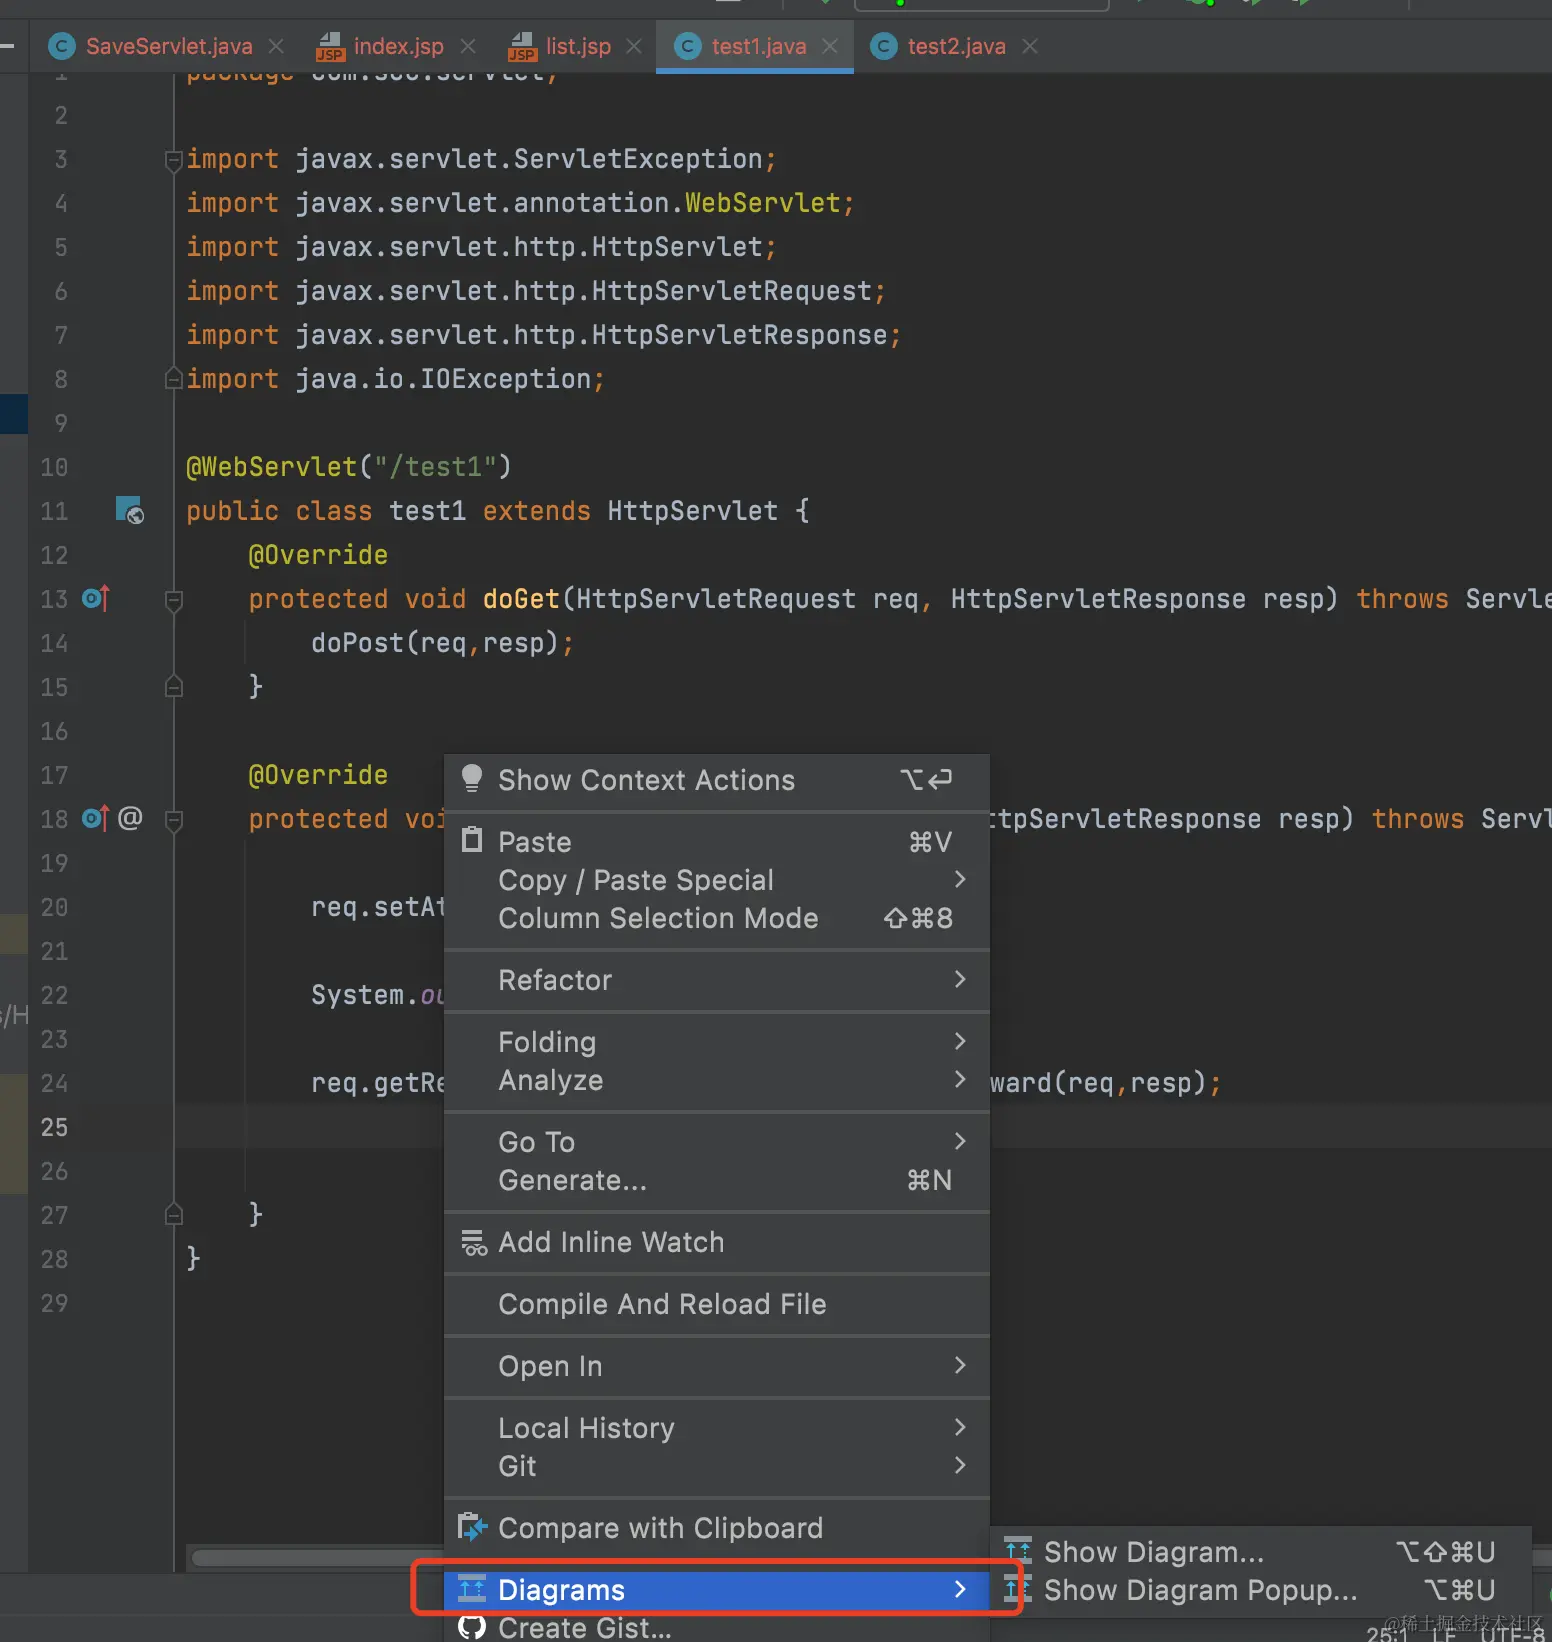Screen dimensions: 1552x1642
Task: Click line number 11 in the gutter
Action: pyautogui.click(x=54, y=511)
